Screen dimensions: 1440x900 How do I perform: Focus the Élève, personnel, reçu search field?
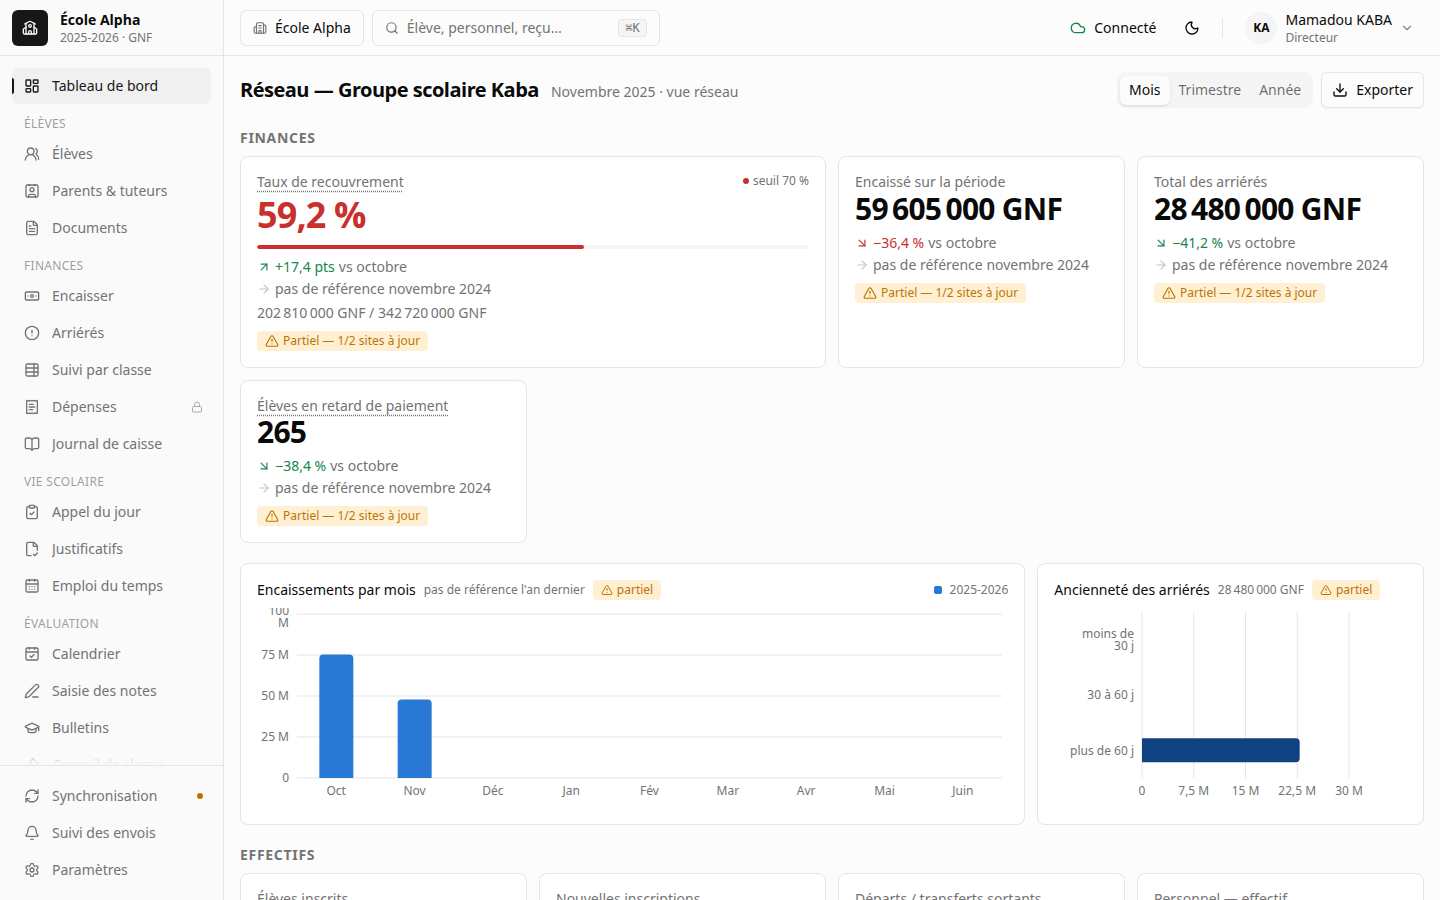coord(516,28)
